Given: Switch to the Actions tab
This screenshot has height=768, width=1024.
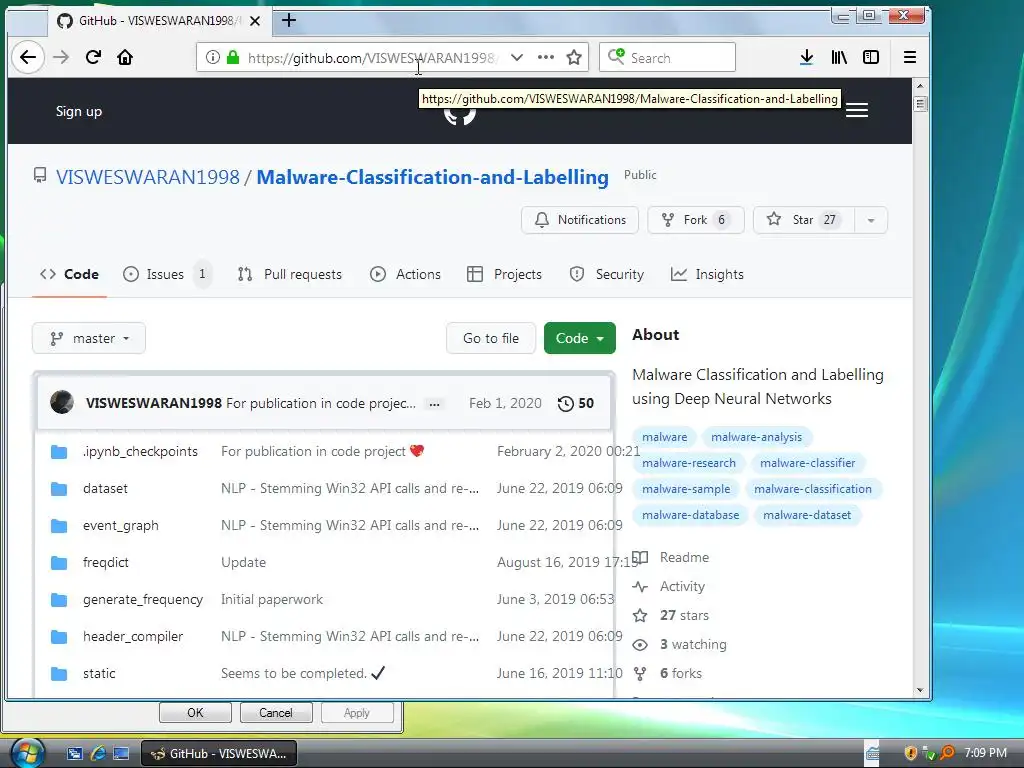Looking at the screenshot, I should tap(406, 274).
